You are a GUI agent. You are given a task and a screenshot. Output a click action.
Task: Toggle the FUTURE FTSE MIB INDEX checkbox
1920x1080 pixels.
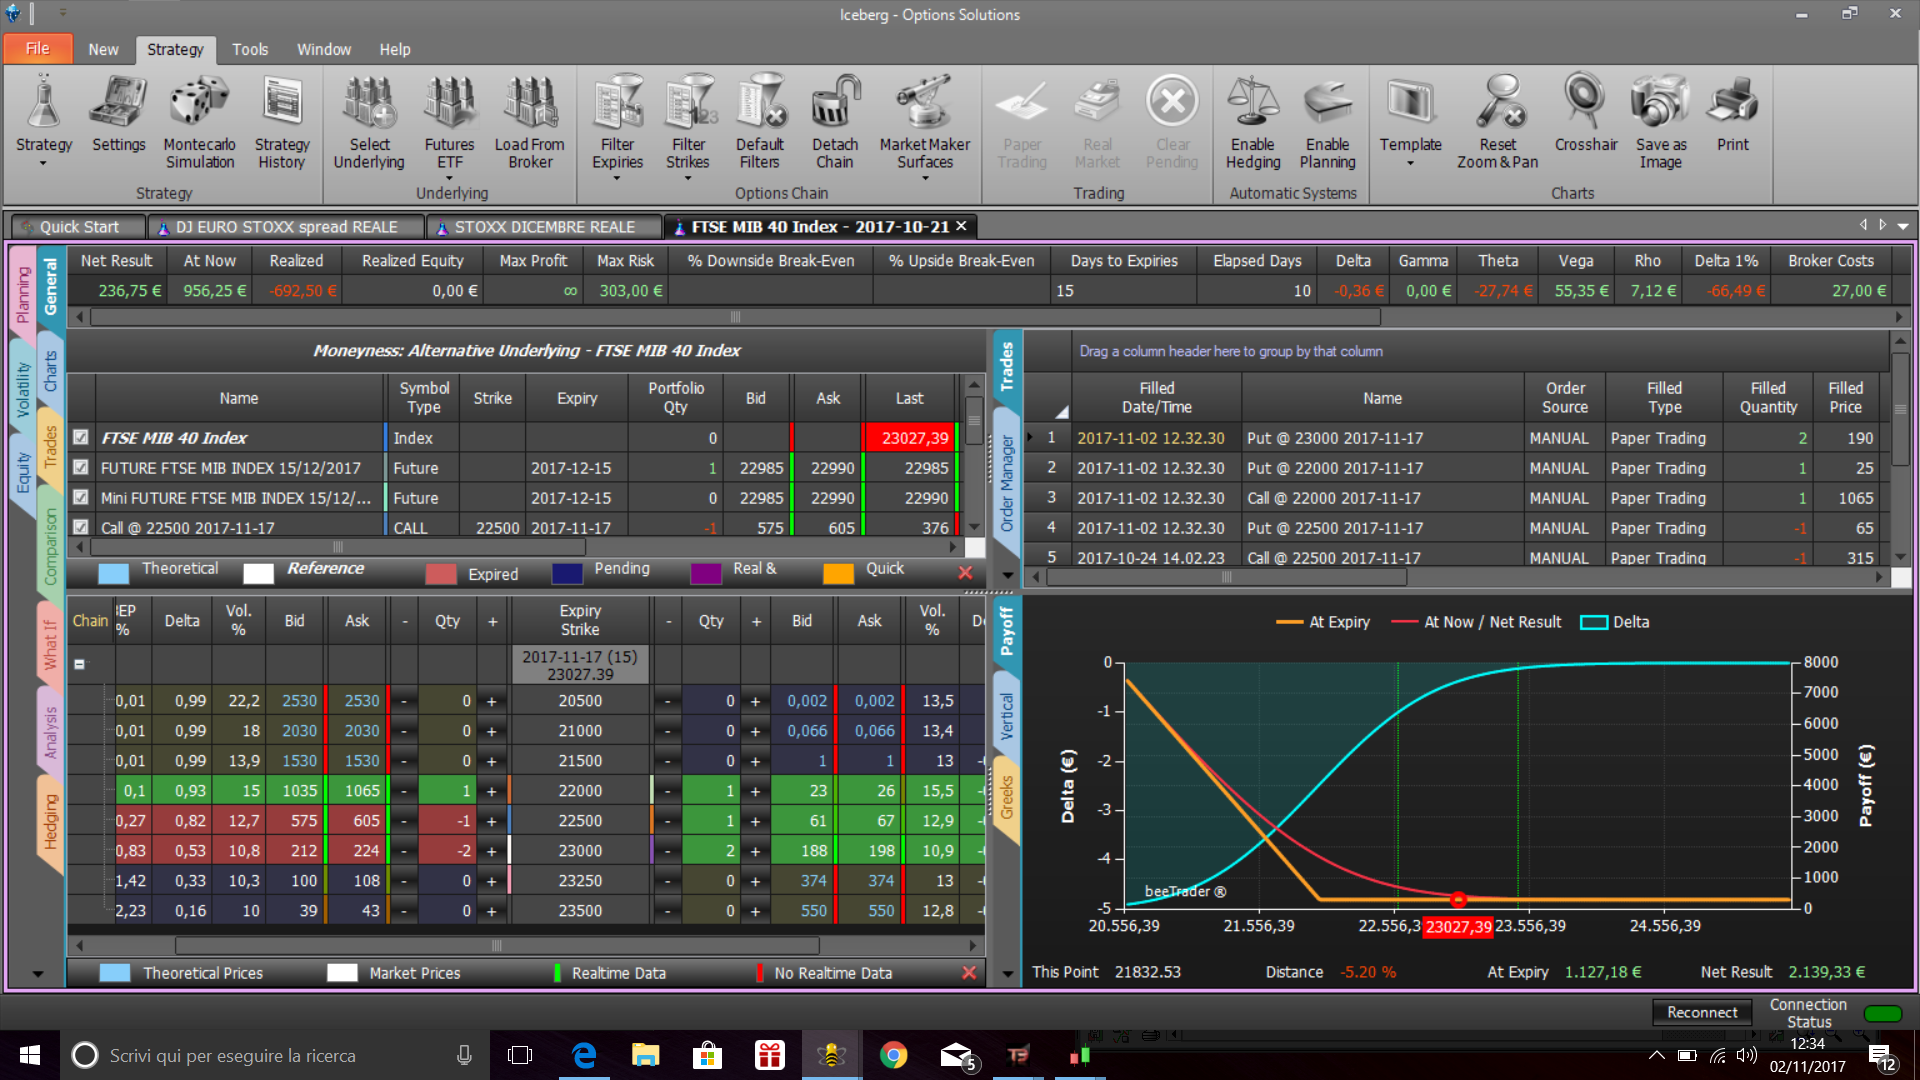[x=81, y=467]
